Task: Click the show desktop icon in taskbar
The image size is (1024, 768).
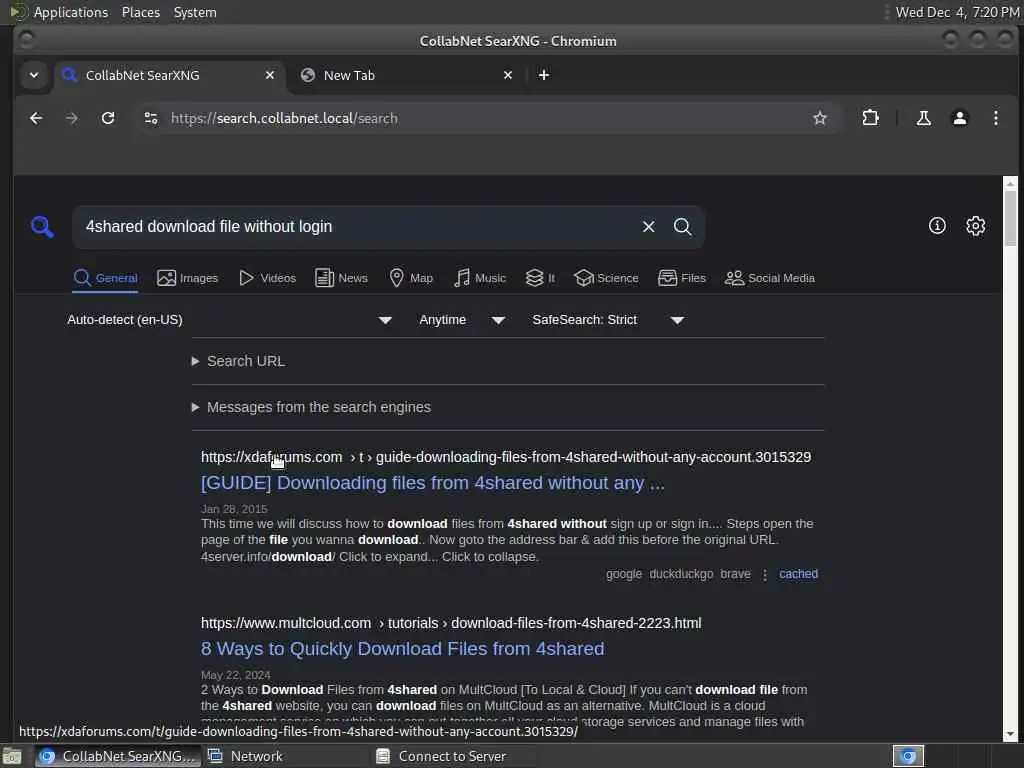Action: pyautogui.click(x=12, y=757)
